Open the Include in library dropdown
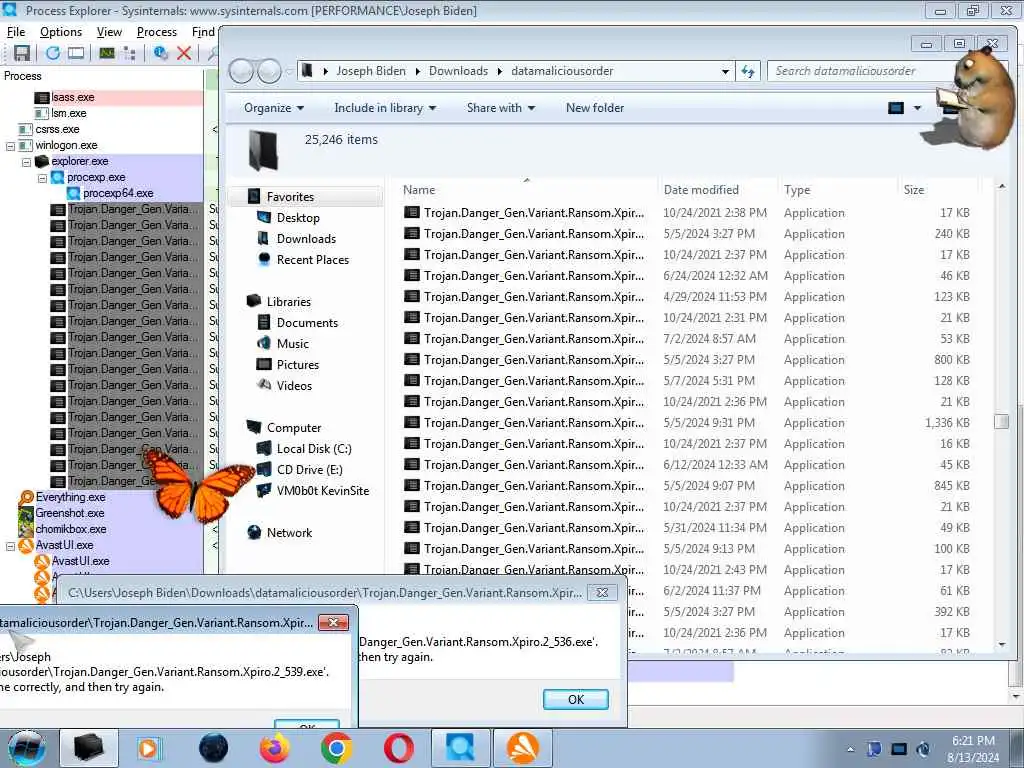1024x768 pixels. (x=385, y=108)
